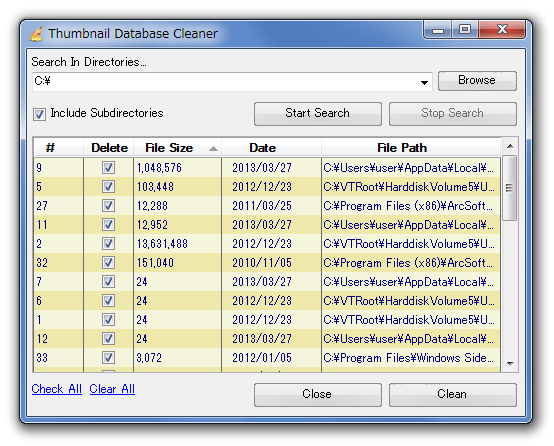Click the vertical scrollbar thumb
554x446 pixels.
coord(509,188)
